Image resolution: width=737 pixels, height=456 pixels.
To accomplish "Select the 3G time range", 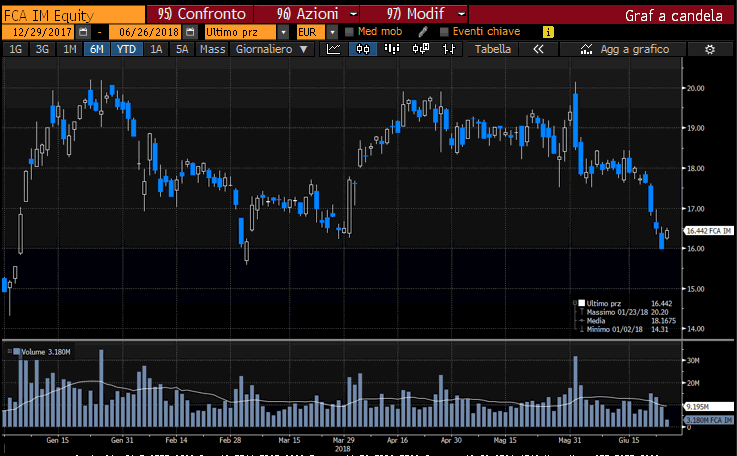I will coord(42,49).
